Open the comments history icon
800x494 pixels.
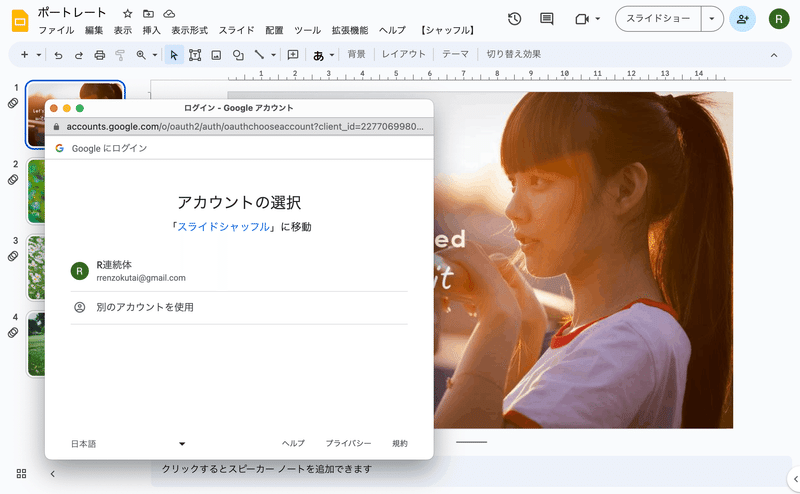[x=546, y=19]
